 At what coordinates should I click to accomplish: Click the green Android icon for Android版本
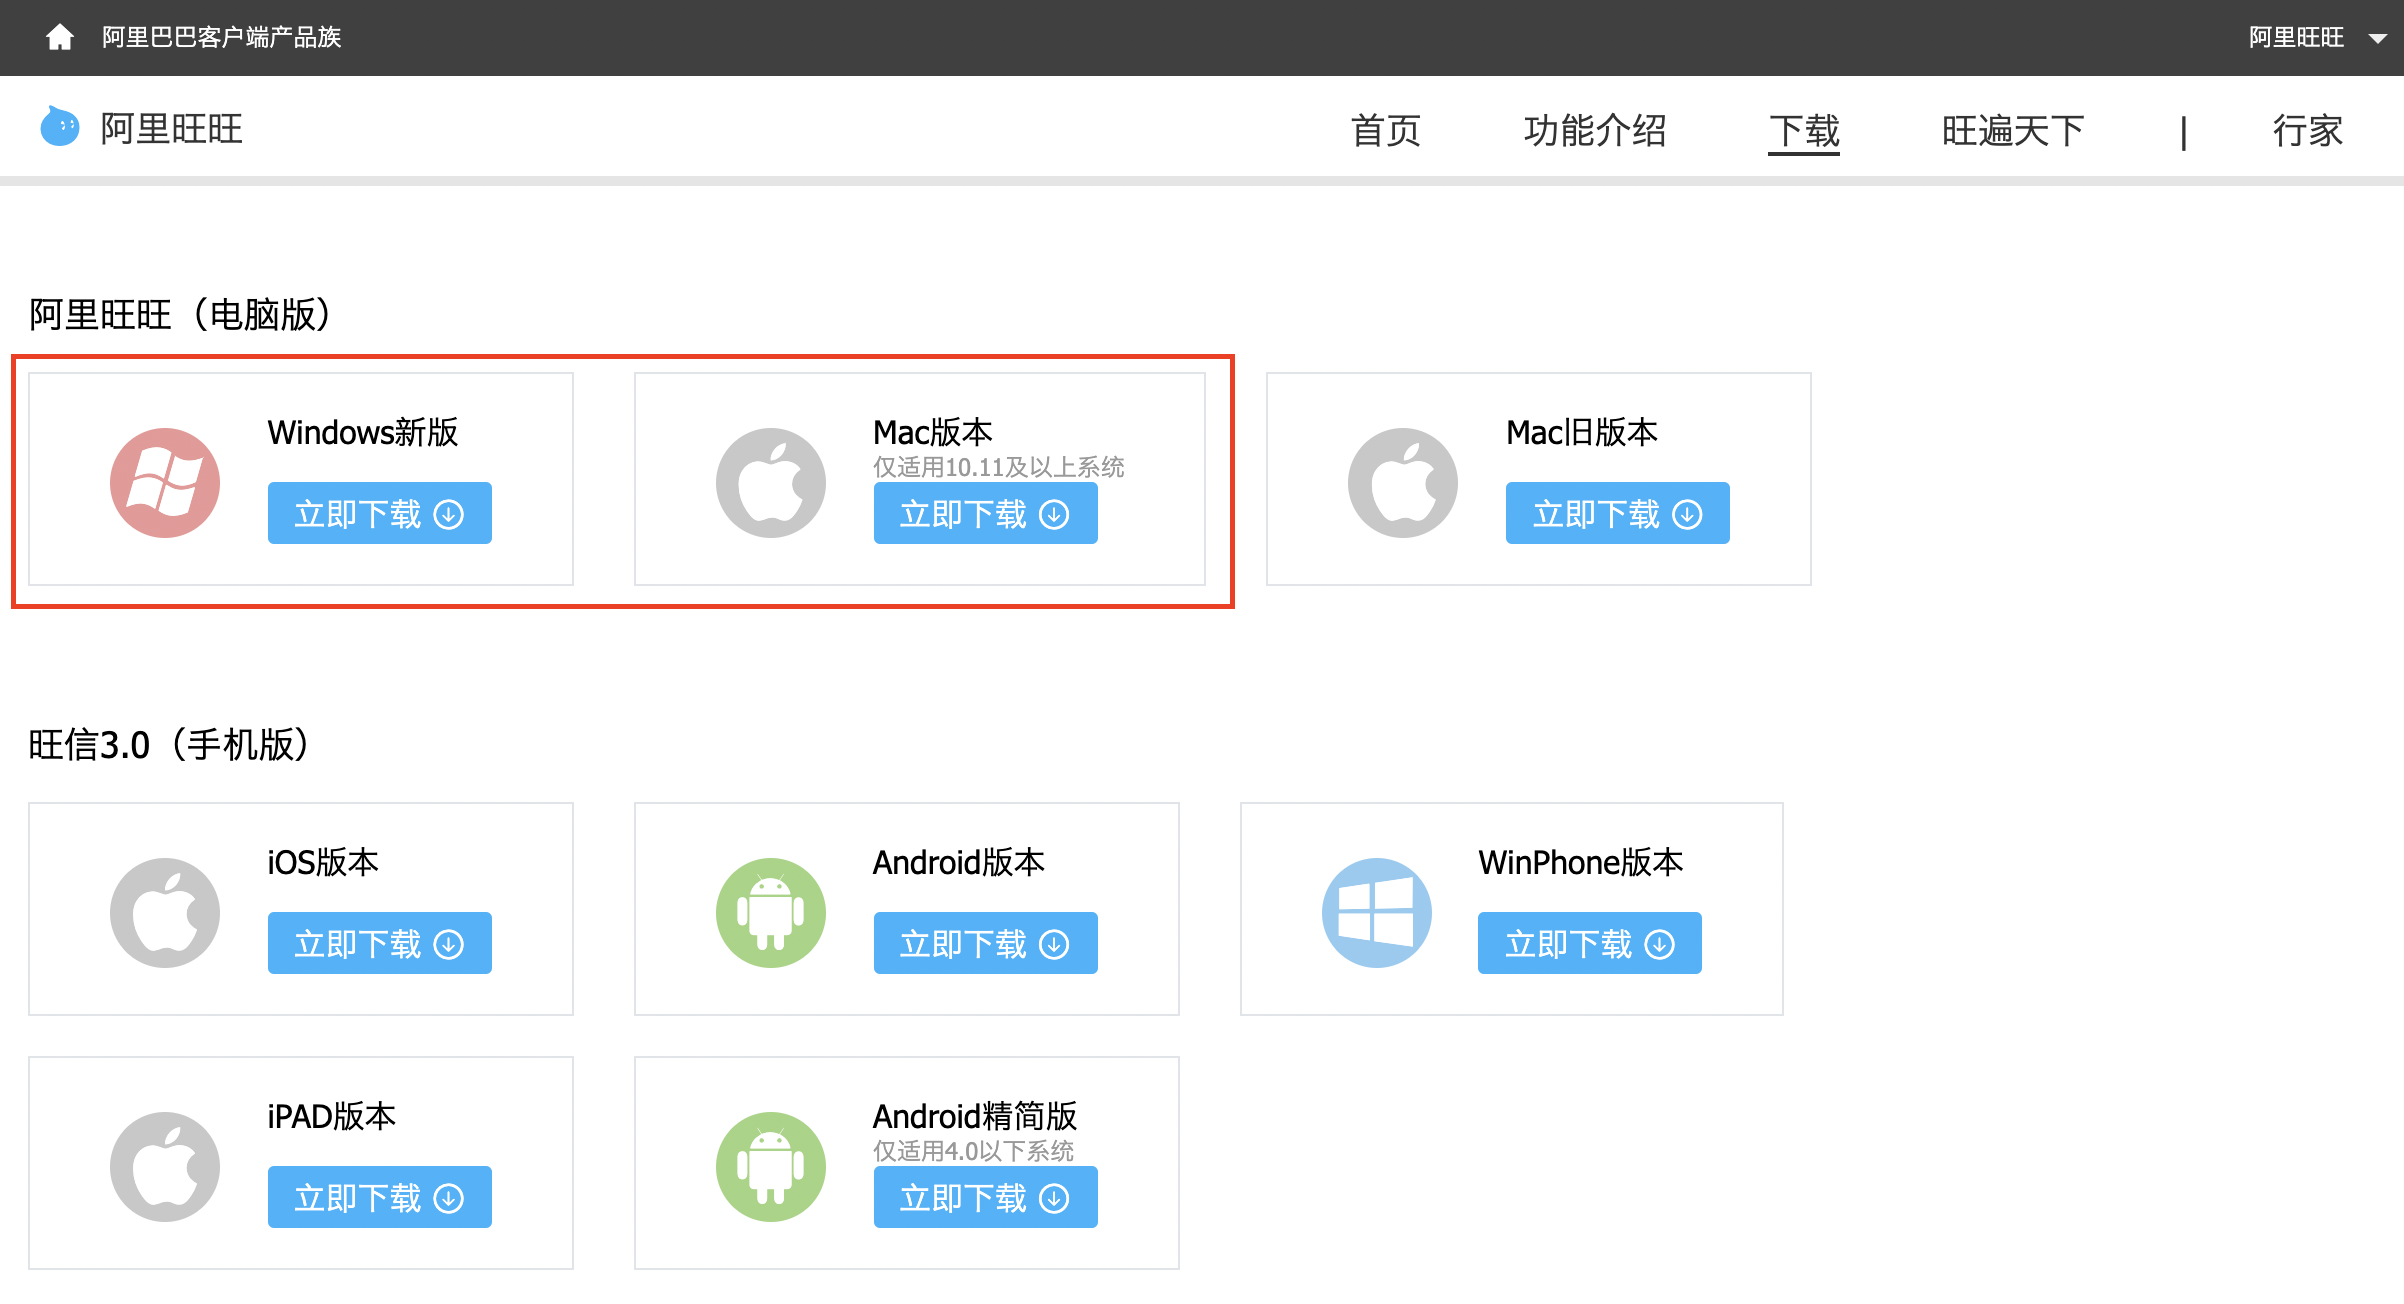tap(771, 913)
